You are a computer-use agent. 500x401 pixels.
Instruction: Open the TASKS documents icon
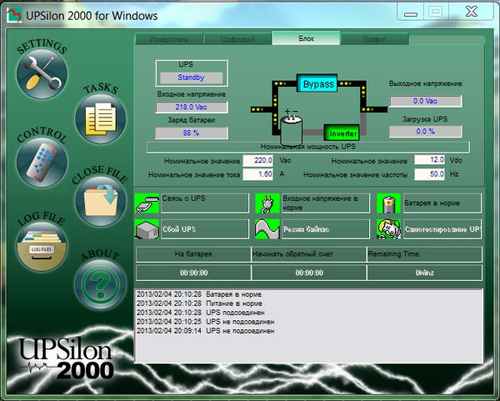coord(101,119)
